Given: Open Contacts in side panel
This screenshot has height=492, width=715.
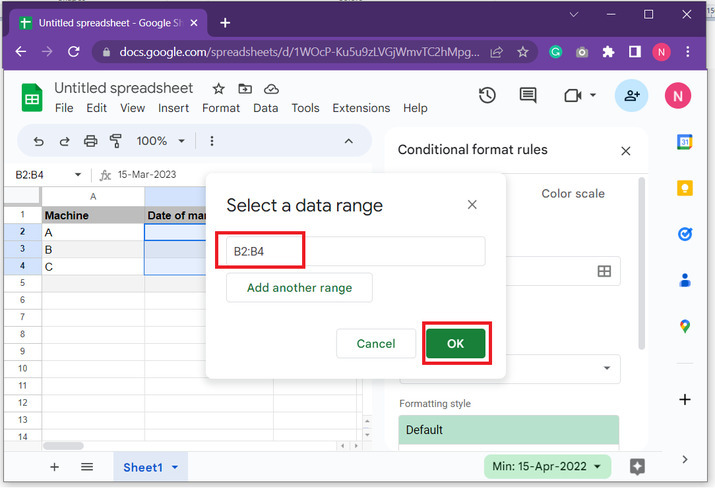Looking at the screenshot, I should point(684,280).
